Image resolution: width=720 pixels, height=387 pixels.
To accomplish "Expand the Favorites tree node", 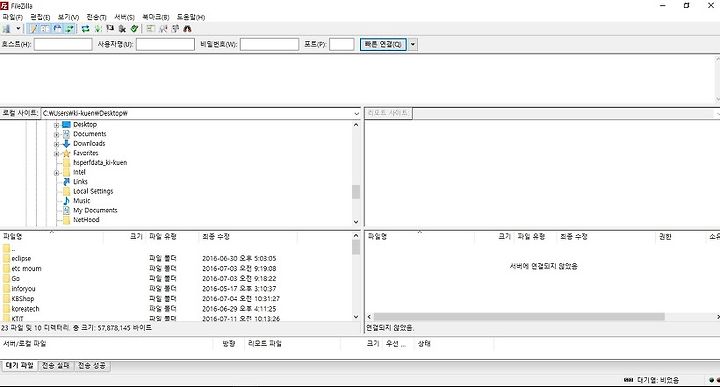I will pyautogui.click(x=56, y=154).
